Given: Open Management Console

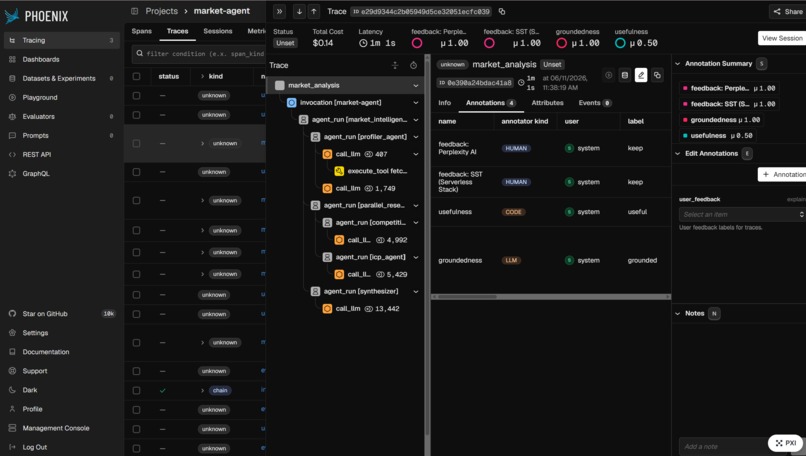Looking at the screenshot, I should (62, 428).
